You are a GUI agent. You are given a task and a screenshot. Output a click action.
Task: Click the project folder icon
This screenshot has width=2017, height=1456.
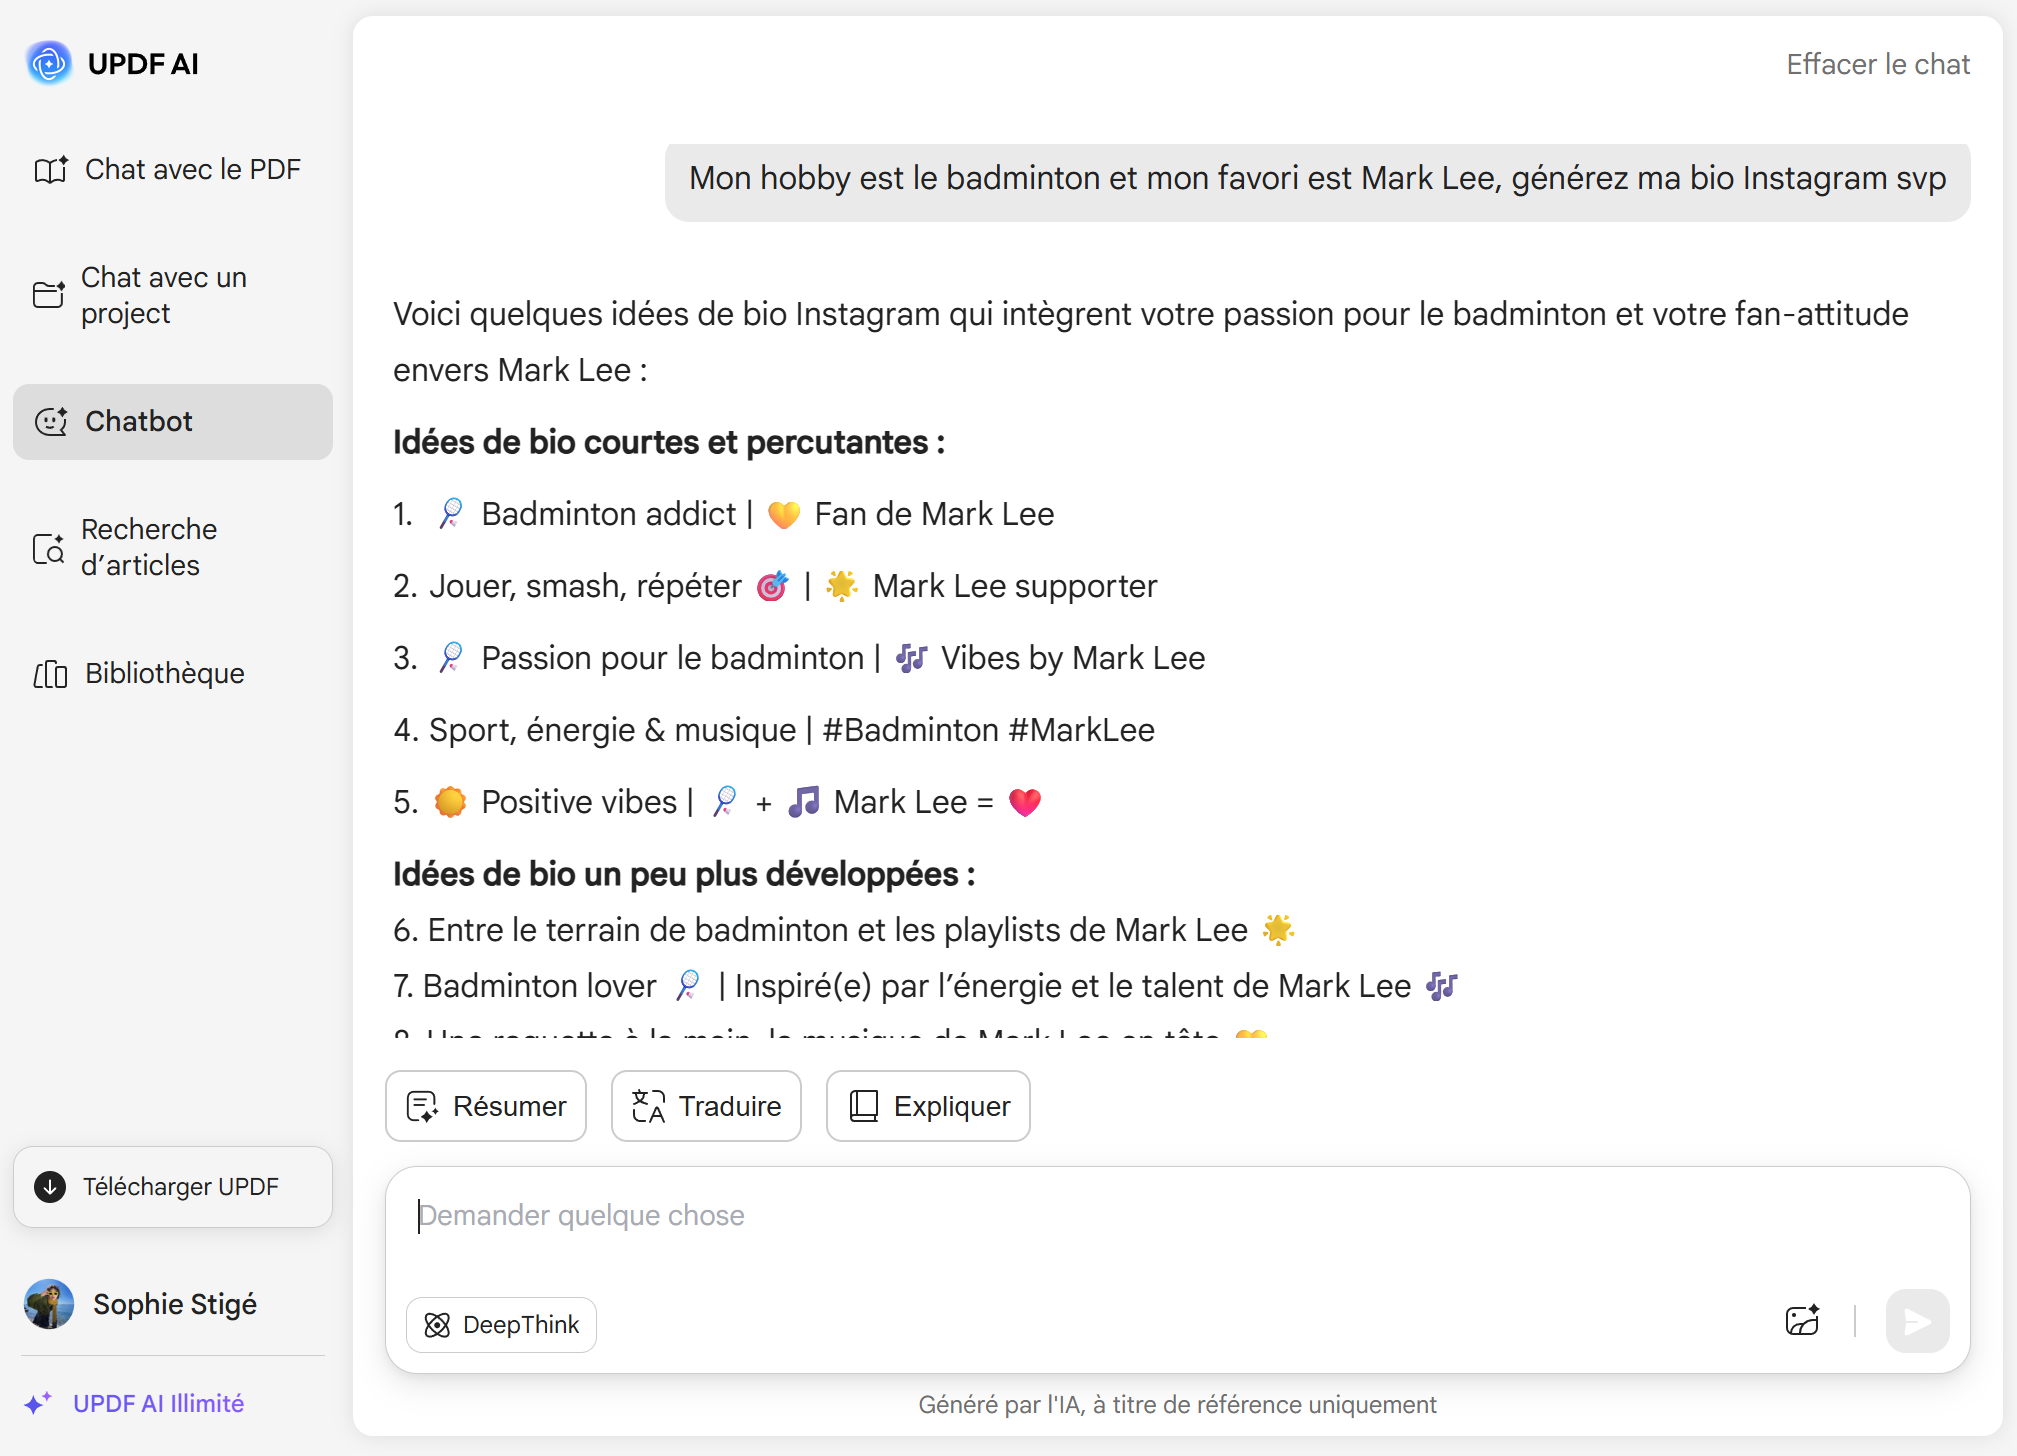49,295
